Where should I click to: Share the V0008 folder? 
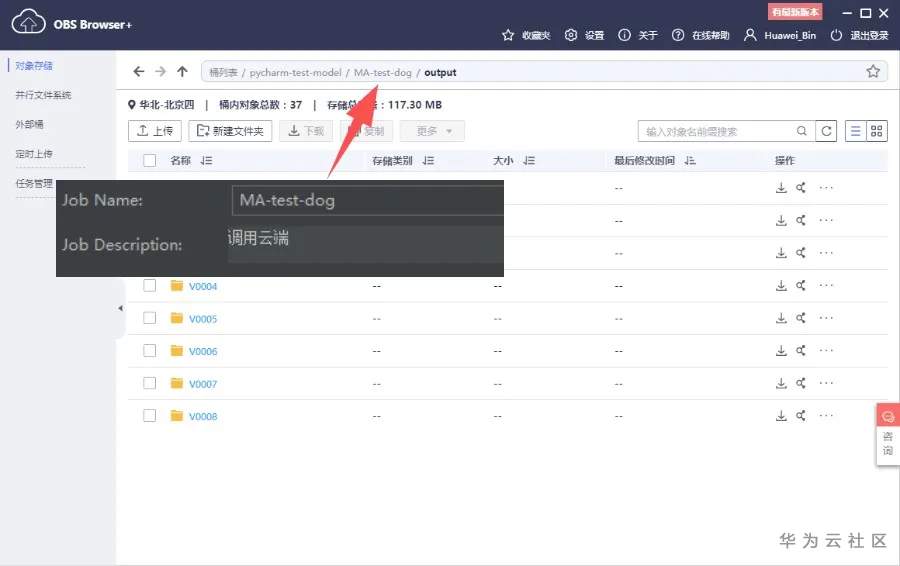click(801, 416)
